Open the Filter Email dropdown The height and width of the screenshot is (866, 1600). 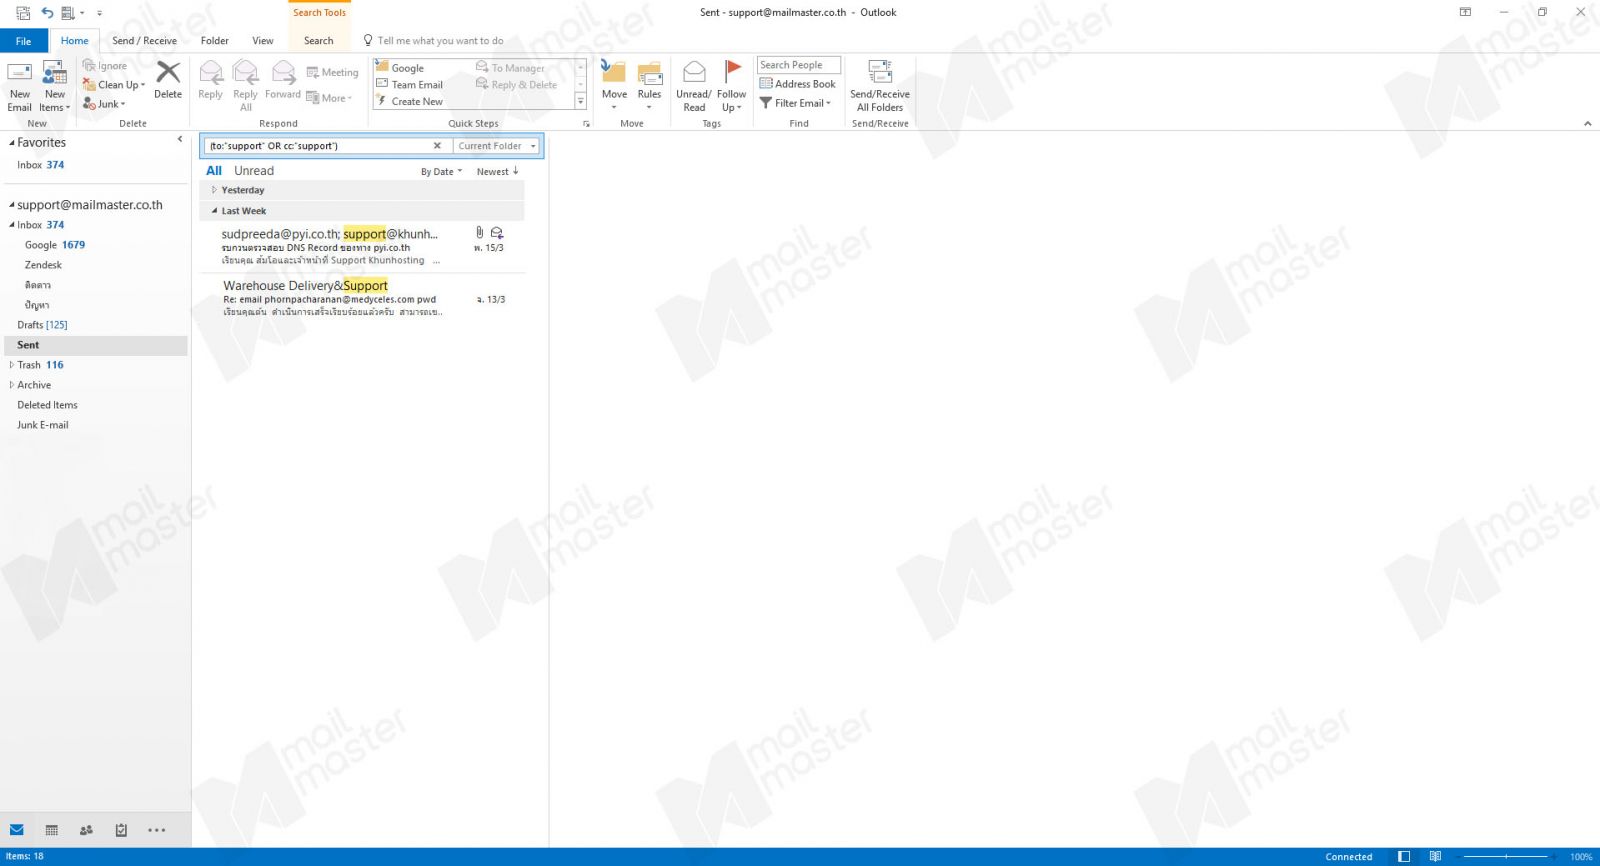796,103
